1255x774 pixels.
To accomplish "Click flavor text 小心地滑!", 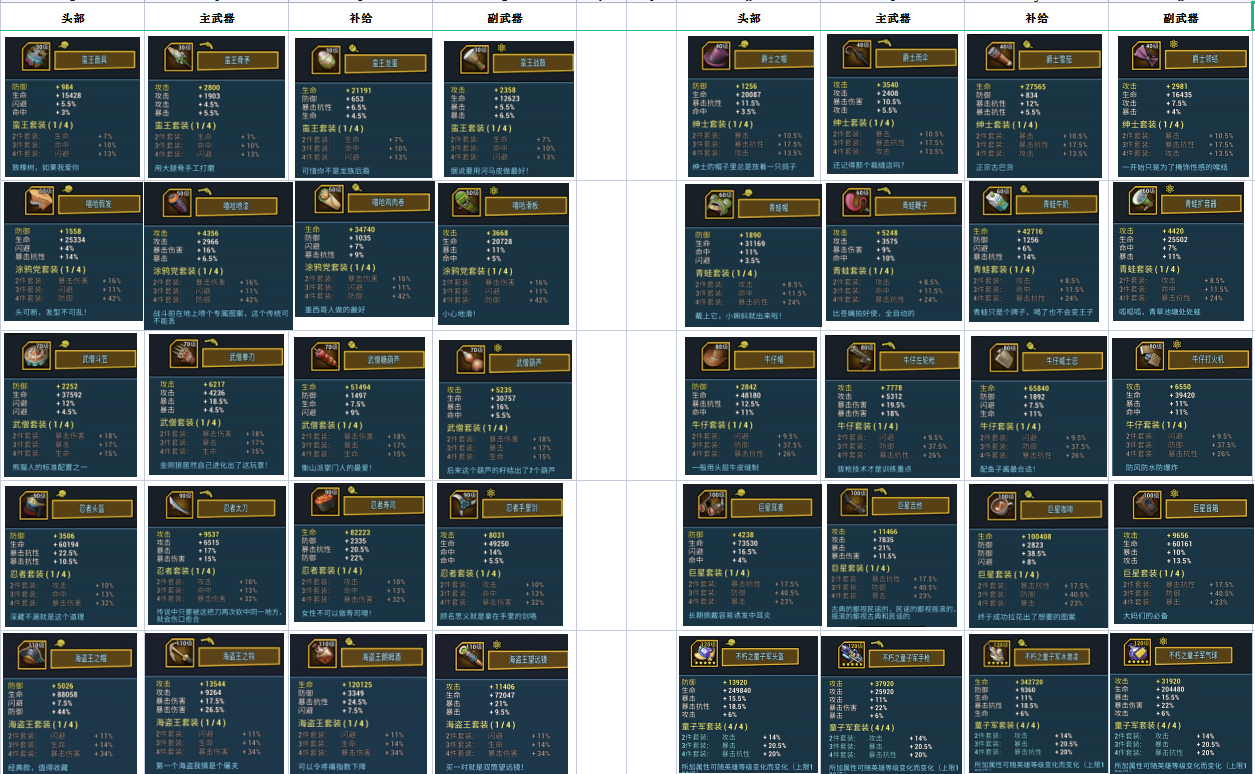I will click(x=461, y=313).
